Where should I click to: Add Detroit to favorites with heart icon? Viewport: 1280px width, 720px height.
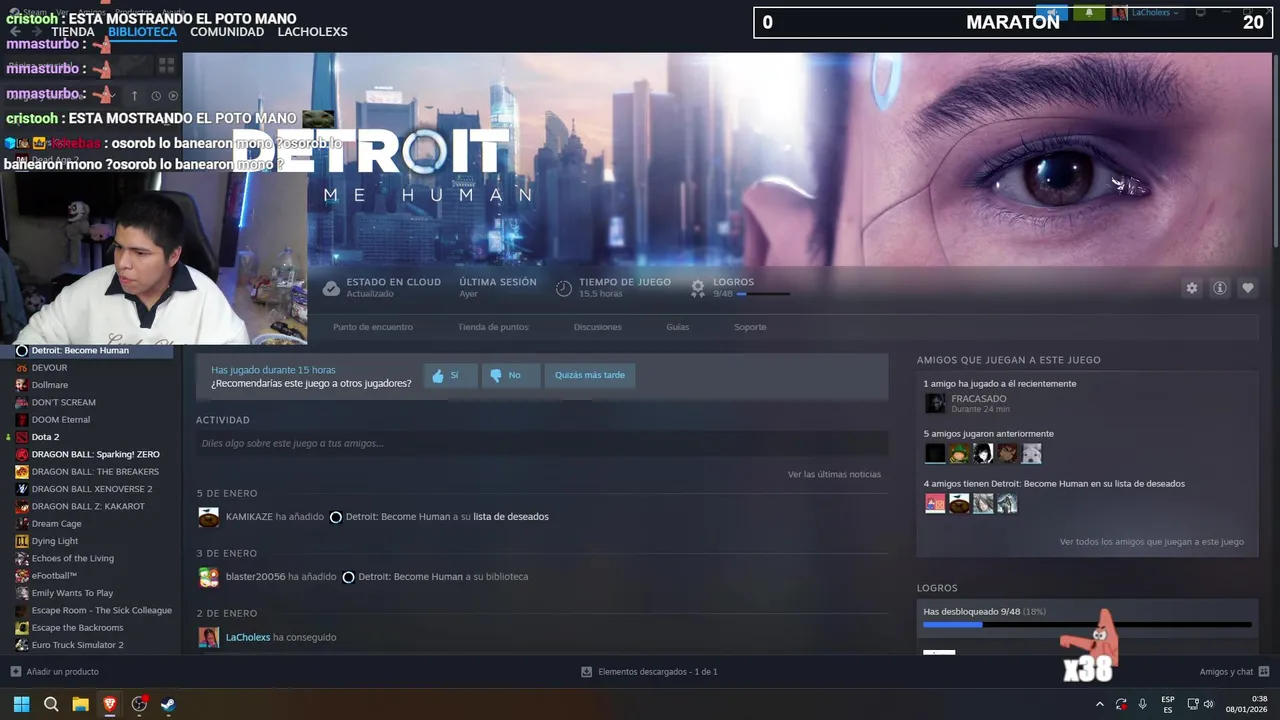click(1248, 288)
